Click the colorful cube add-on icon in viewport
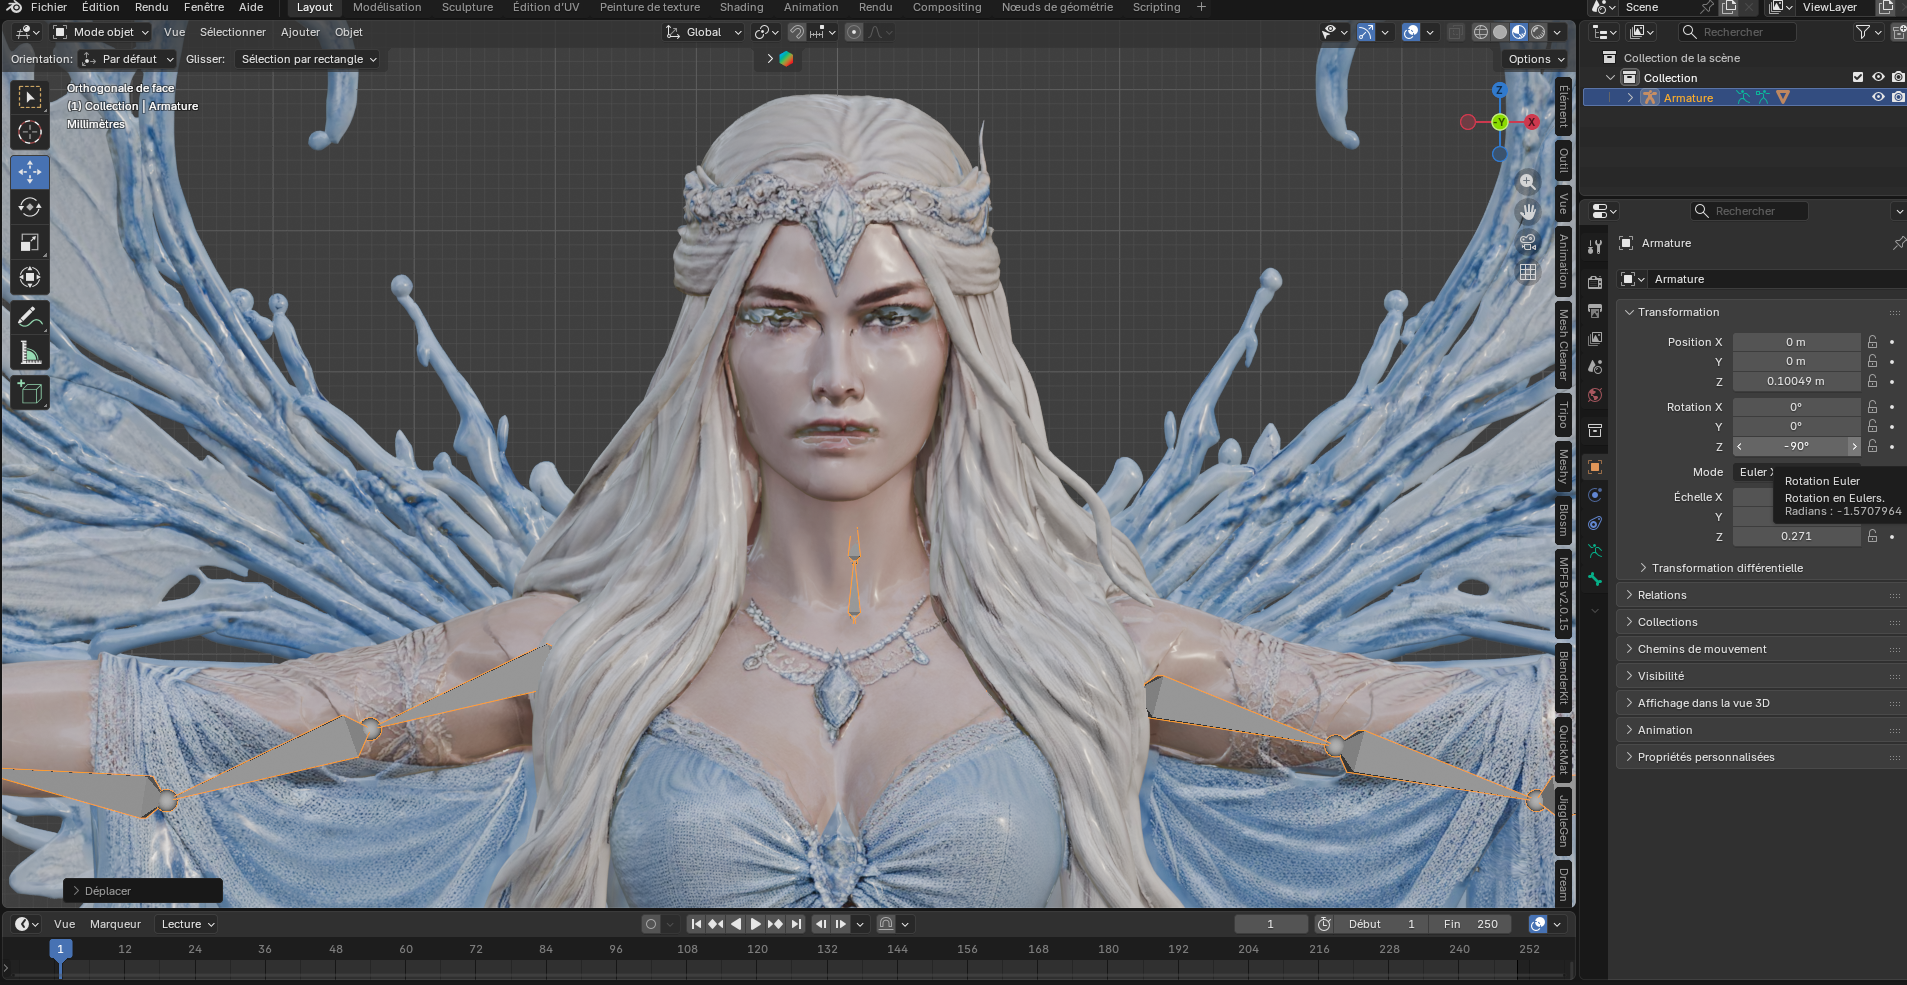 pos(786,59)
